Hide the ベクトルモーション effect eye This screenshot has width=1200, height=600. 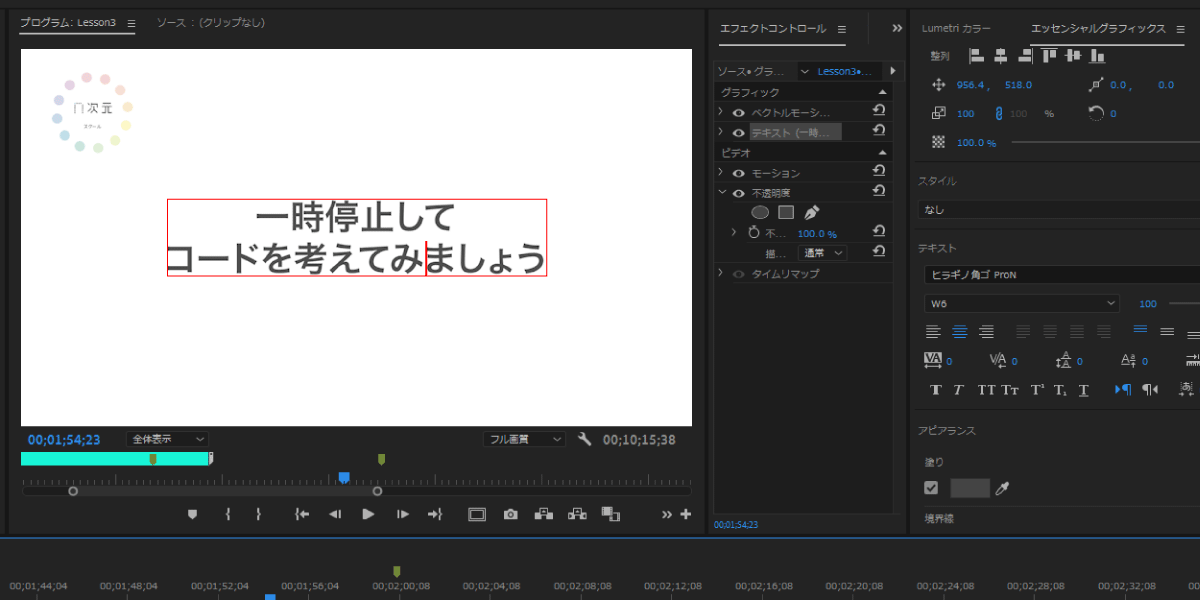pos(739,112)
